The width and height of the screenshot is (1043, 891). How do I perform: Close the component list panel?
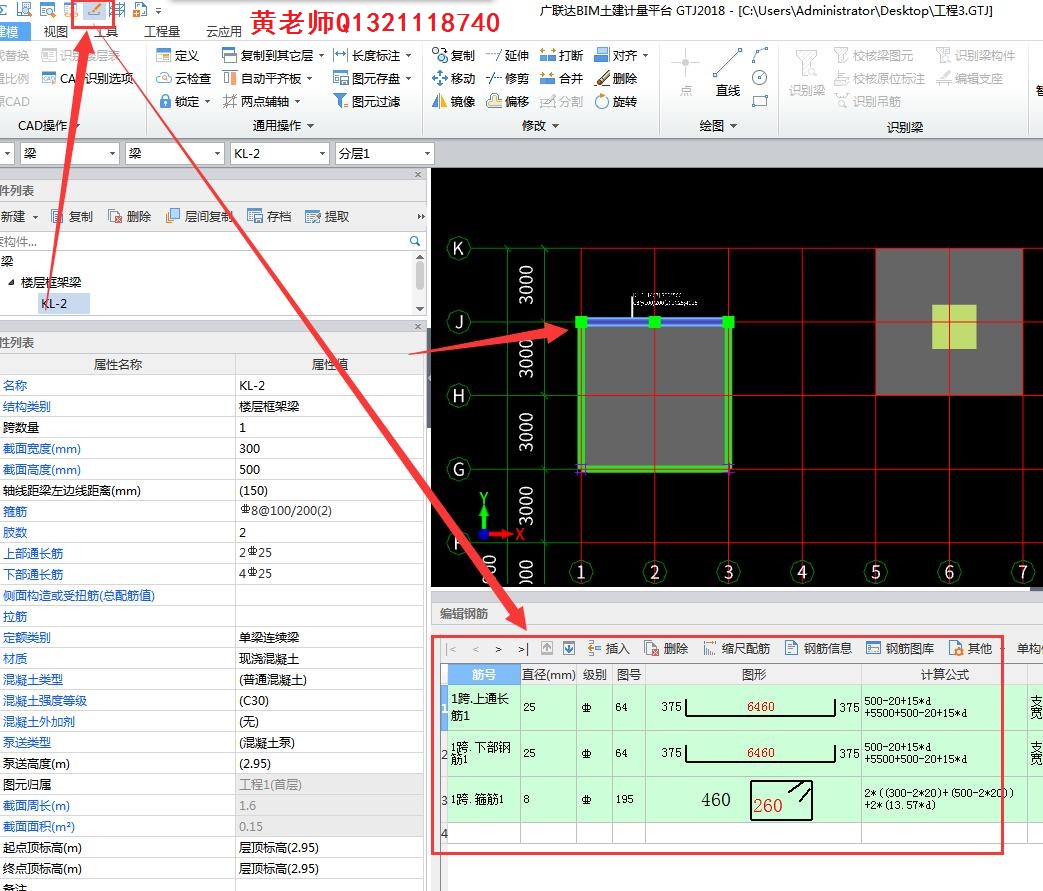[x=418, y=174]
